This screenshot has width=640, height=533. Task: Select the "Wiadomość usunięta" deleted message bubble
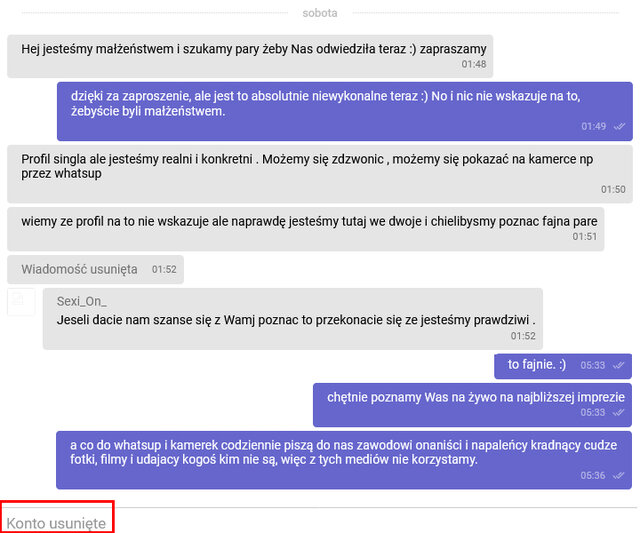(x=79, y=269)
